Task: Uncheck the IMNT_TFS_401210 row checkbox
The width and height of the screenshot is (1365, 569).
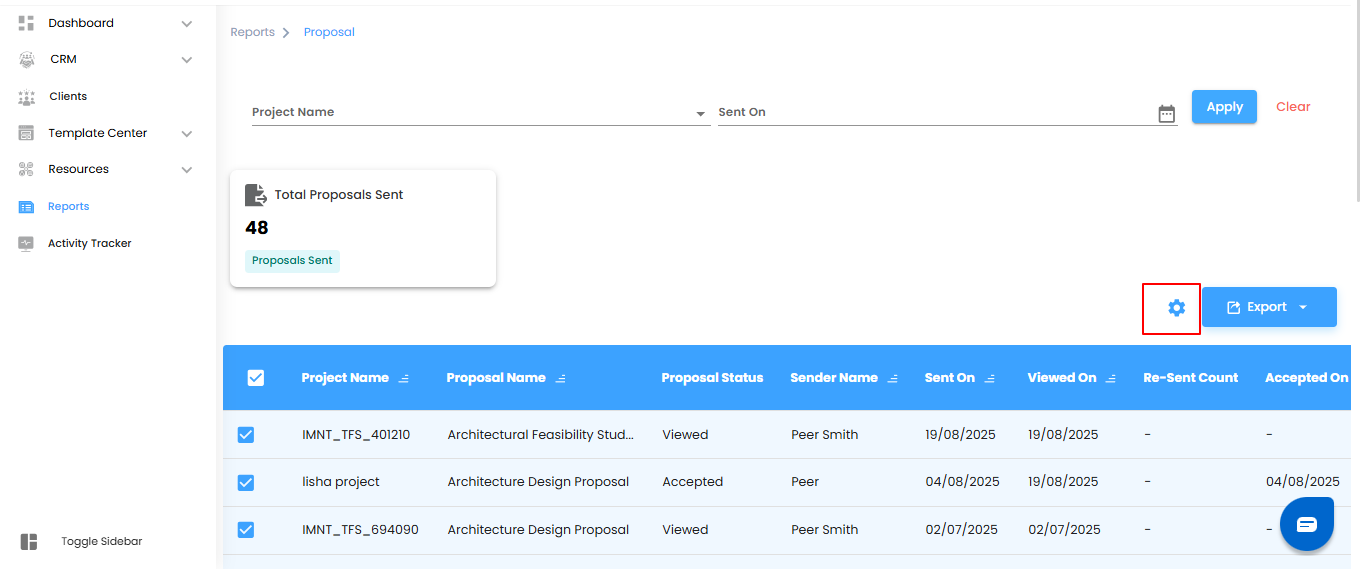Action: tap(246, 435)
